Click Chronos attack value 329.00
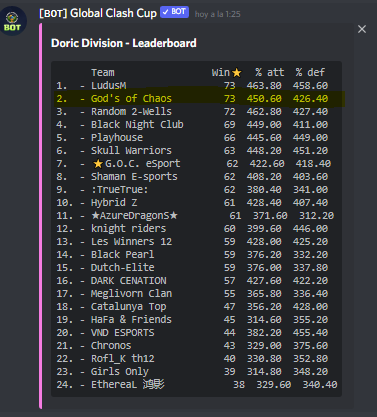The image size is (377, 417). pyautogui.click(x=264, y=345)
